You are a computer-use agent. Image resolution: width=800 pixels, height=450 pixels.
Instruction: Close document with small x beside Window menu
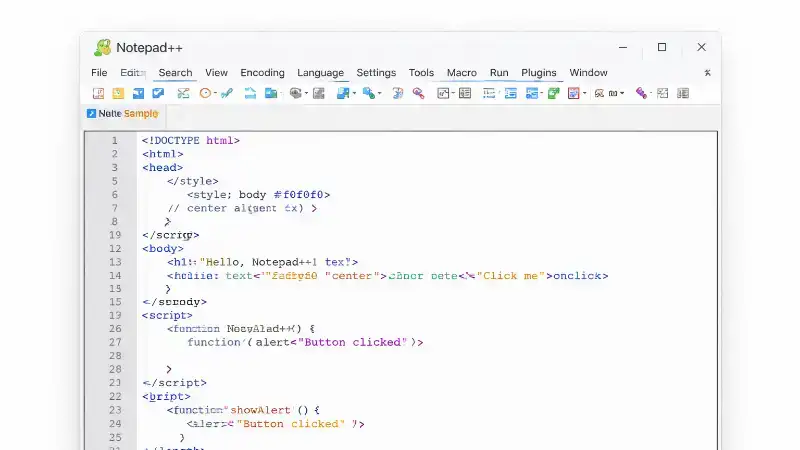point(708,73)
